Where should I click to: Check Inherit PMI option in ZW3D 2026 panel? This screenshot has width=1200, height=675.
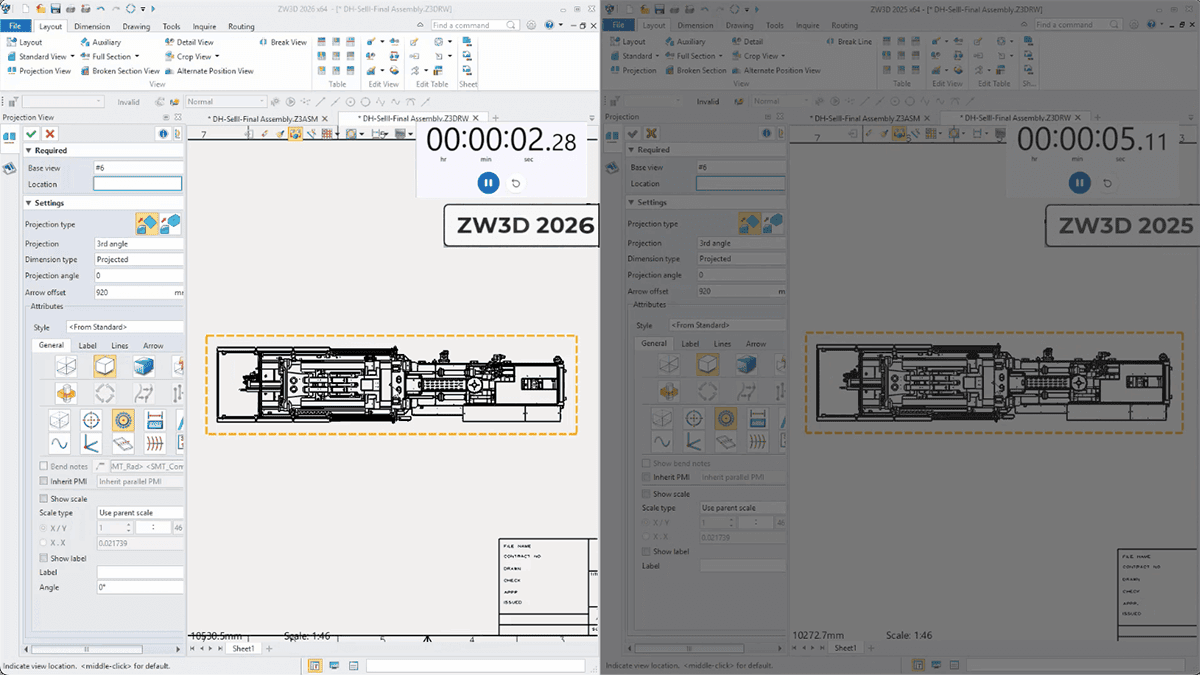tap(43, 482)
